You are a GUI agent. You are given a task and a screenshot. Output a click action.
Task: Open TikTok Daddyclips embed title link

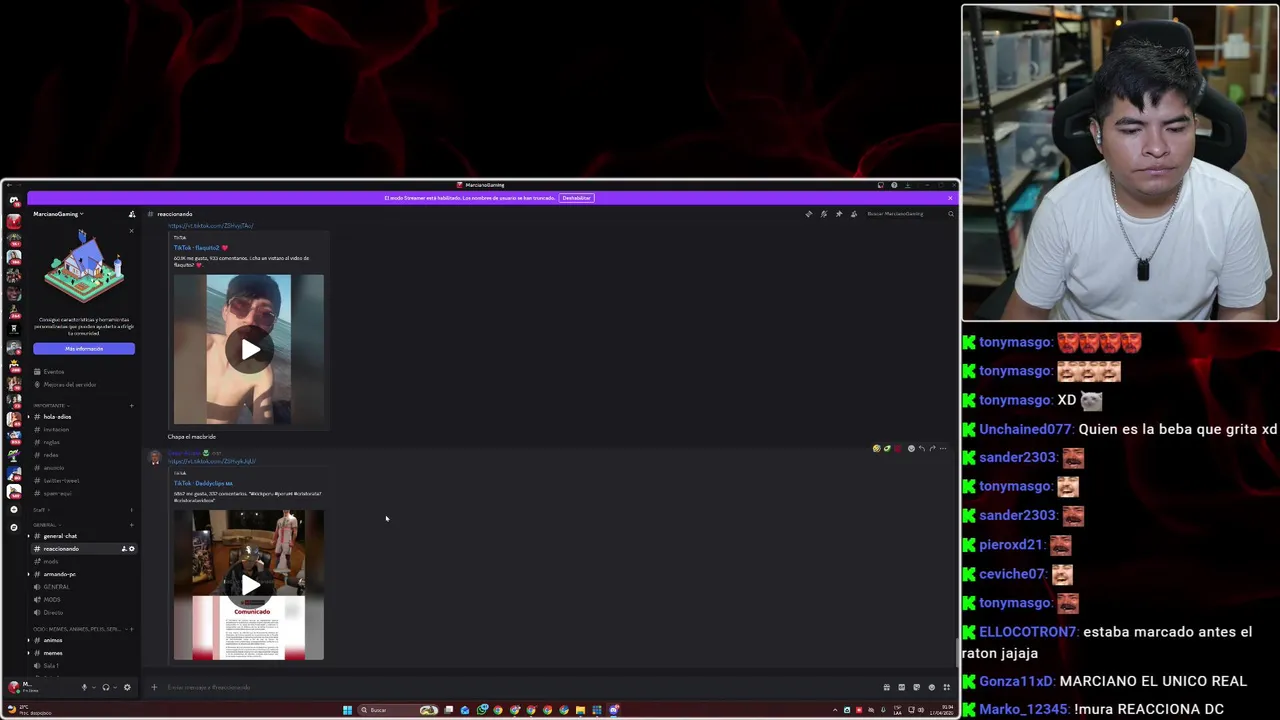tap(203, 484)
